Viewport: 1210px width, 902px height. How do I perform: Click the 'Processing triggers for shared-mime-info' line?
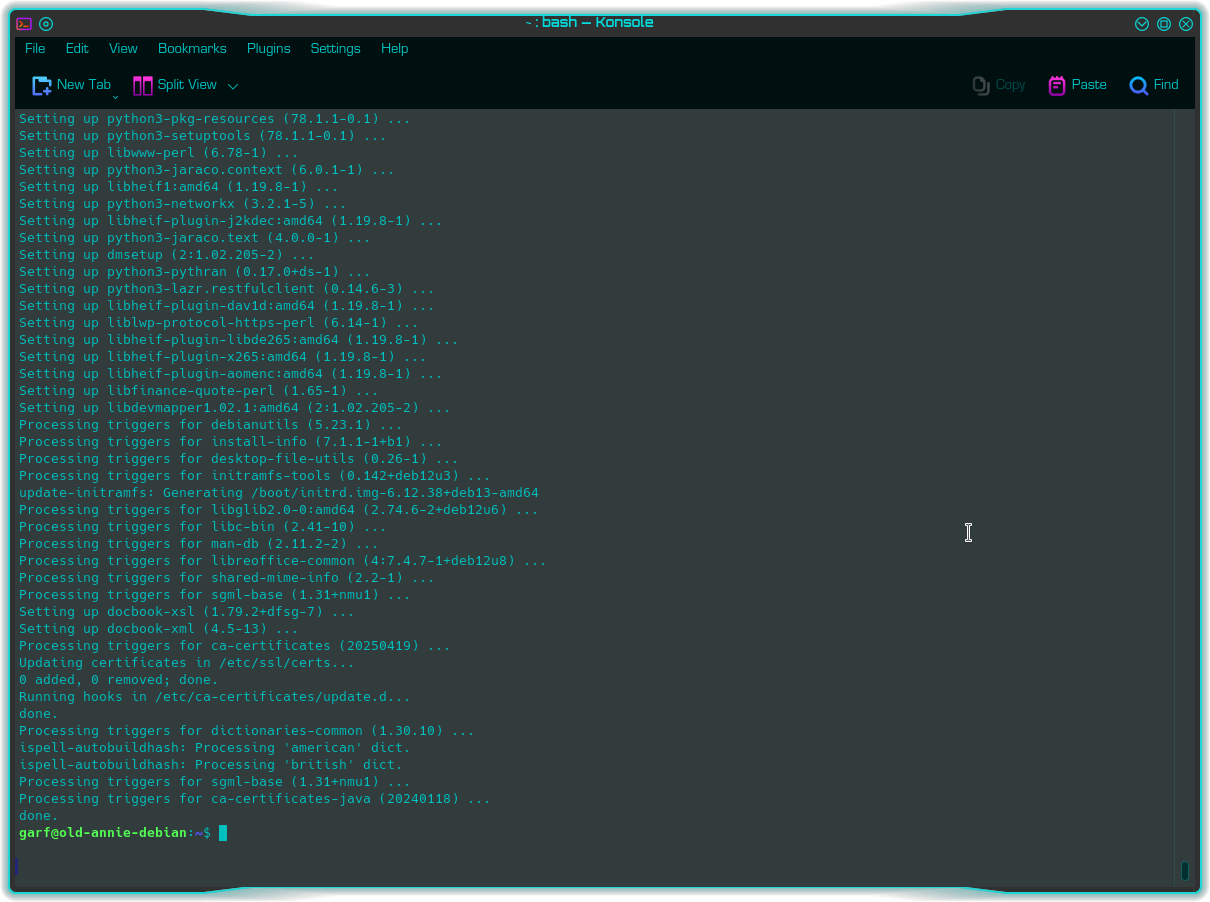coord(227,578)
